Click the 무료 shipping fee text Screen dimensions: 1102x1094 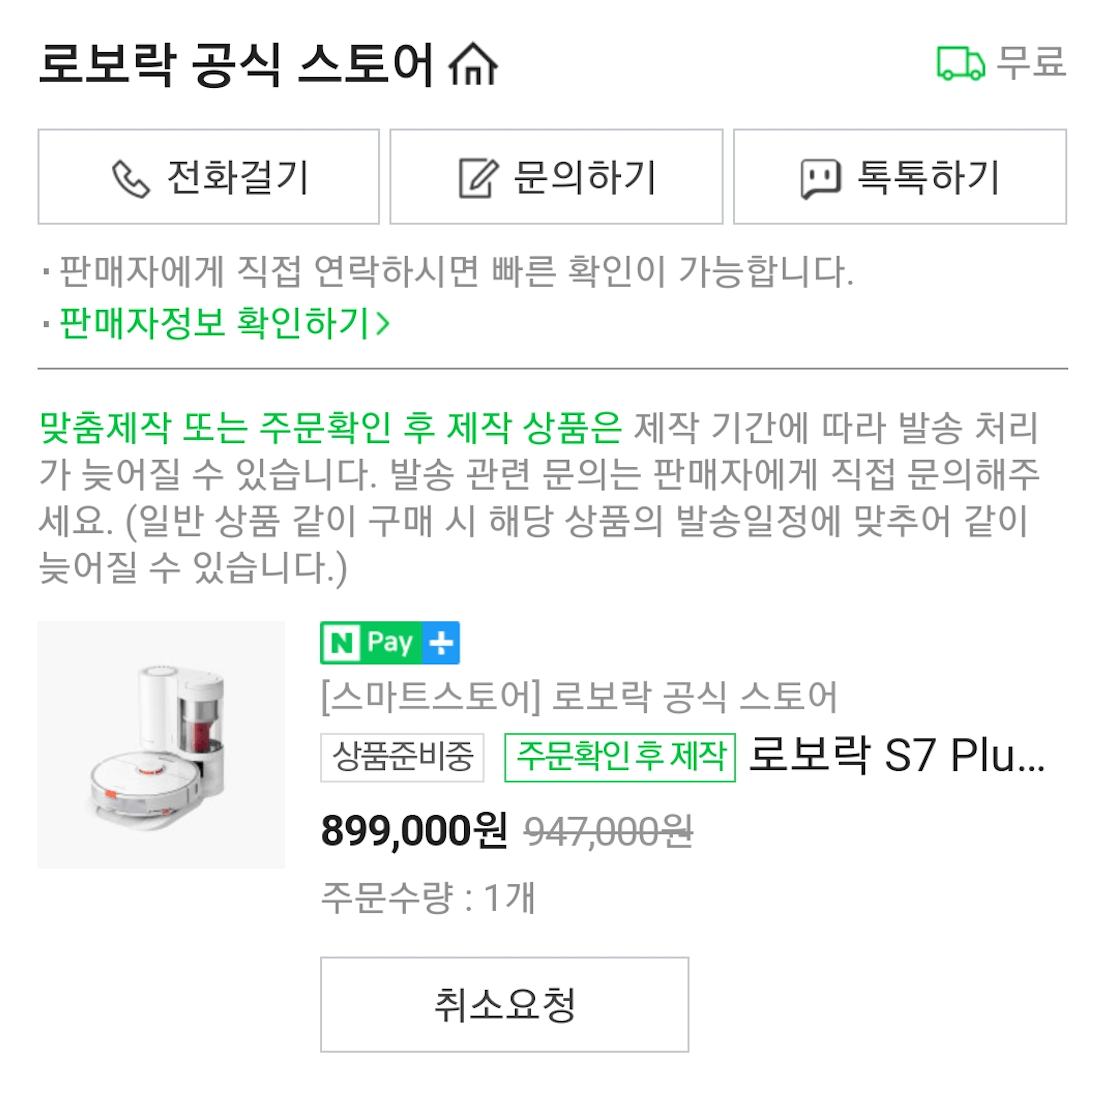[x=1031, y=63]
